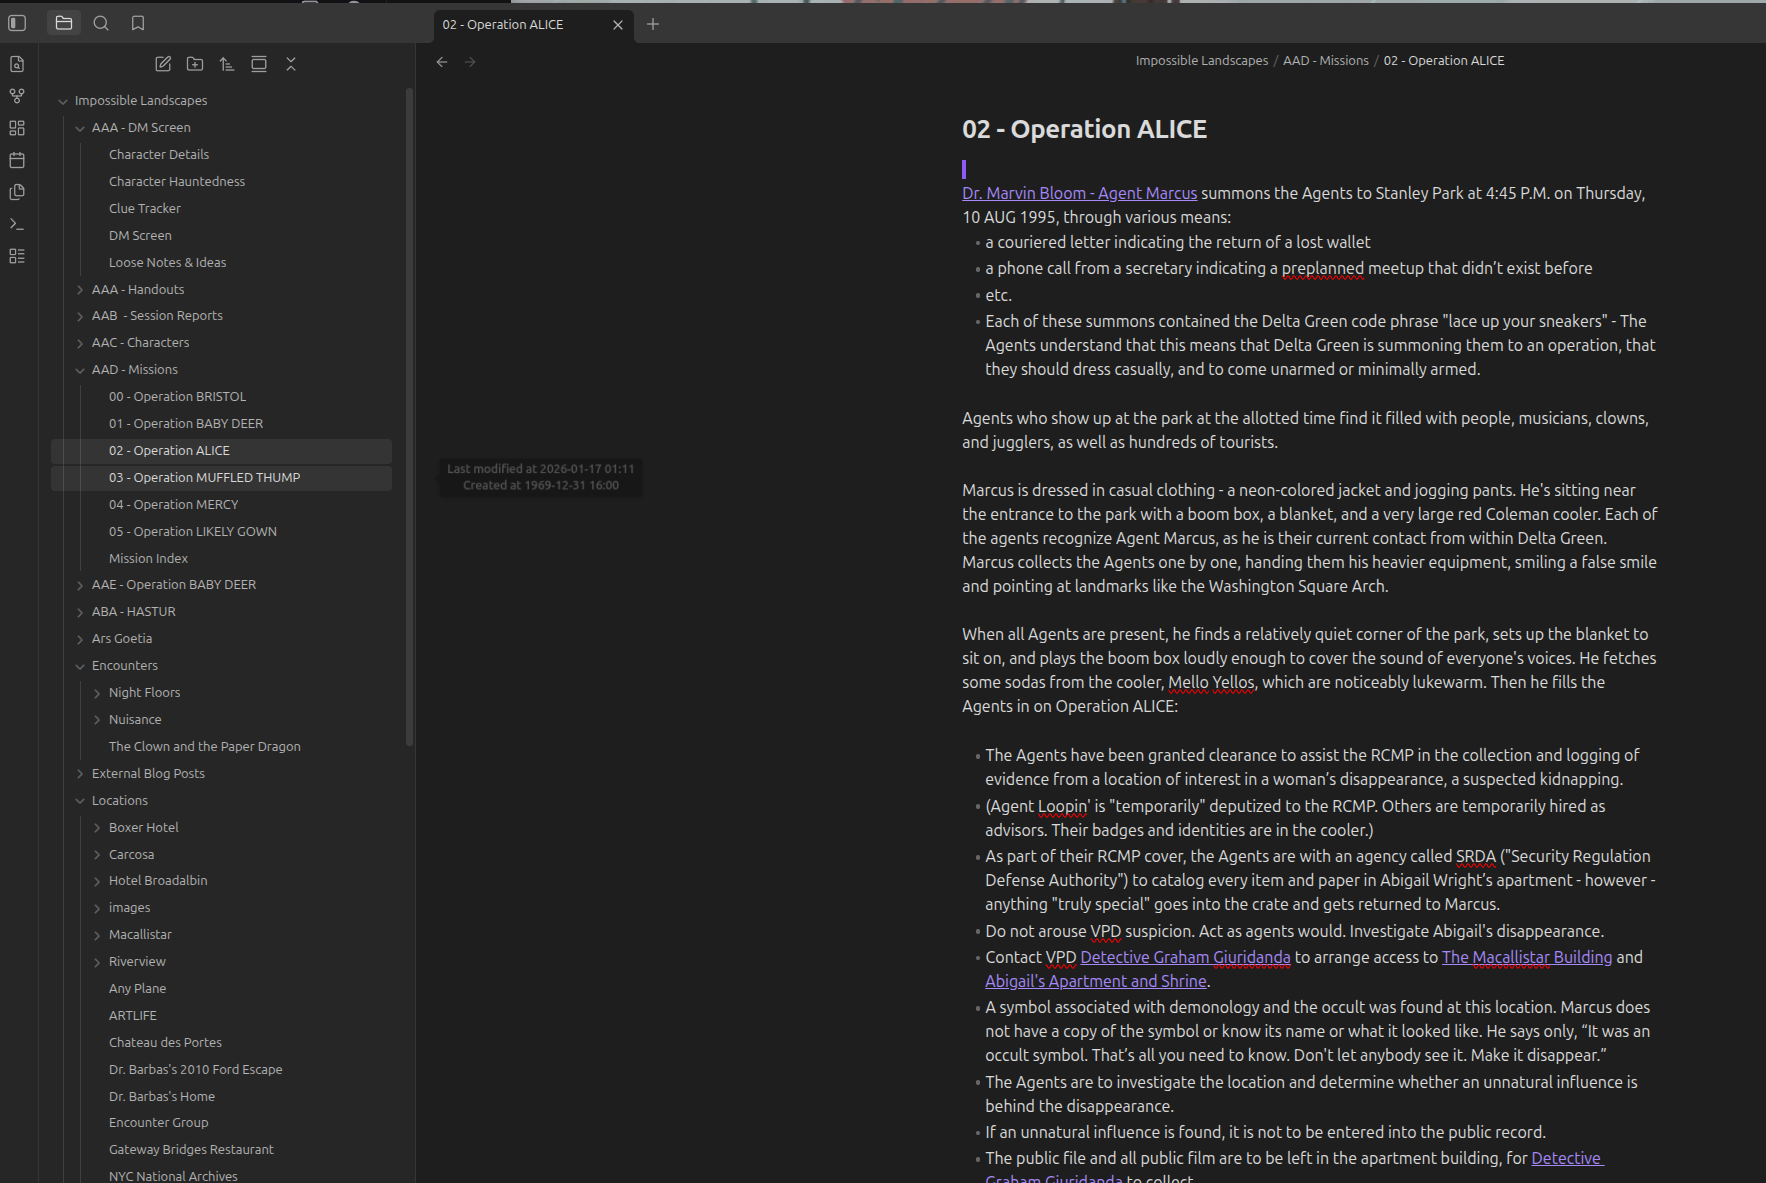Toggle the left sidebar panel
1766x1183 pixels.
pos(17,23)
